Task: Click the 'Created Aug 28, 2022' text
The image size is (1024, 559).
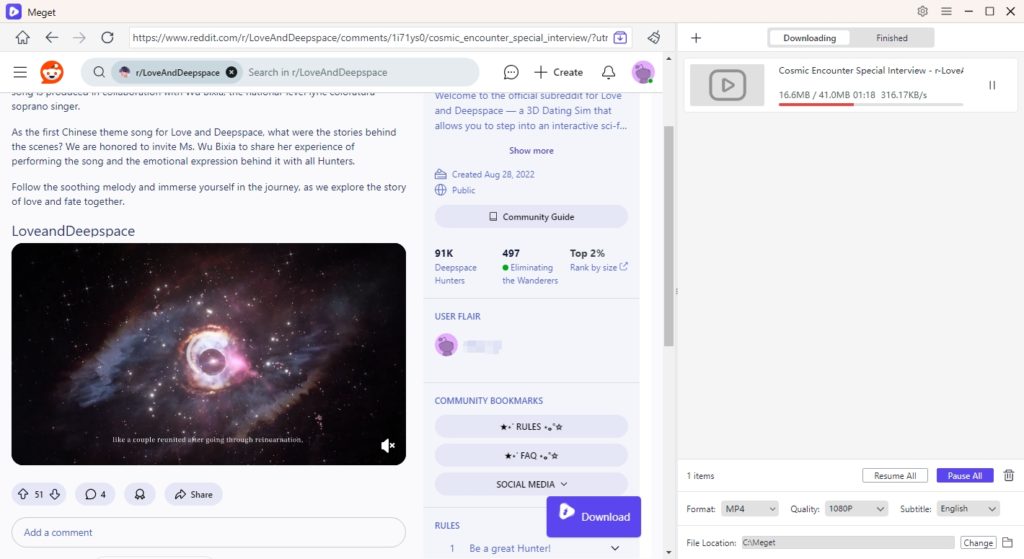Action: (x=493, y=174)
